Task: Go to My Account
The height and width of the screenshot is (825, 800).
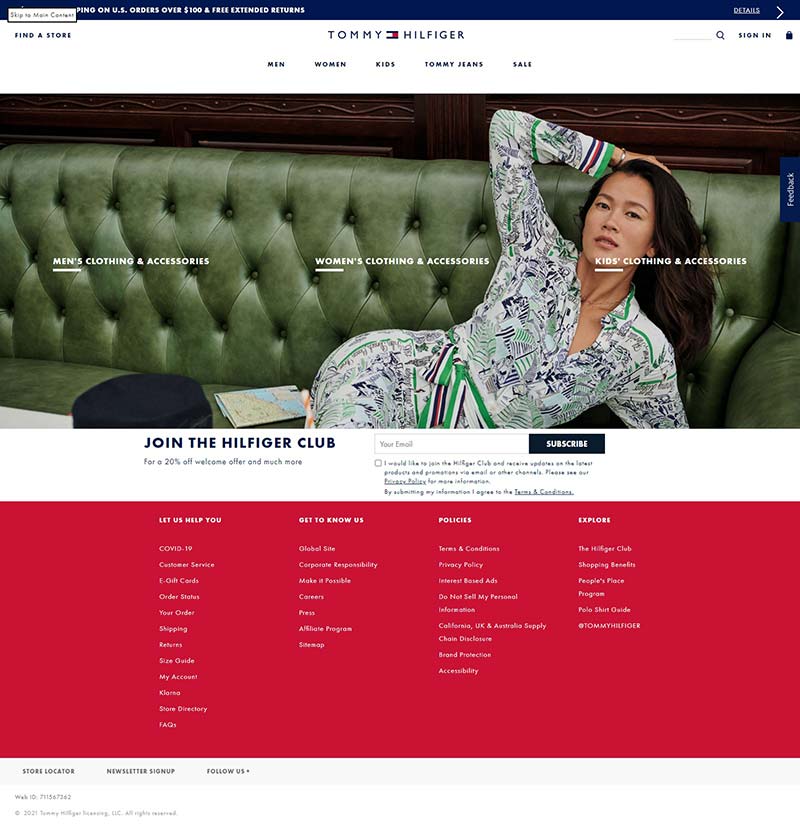Action: [x=178, y=677]
